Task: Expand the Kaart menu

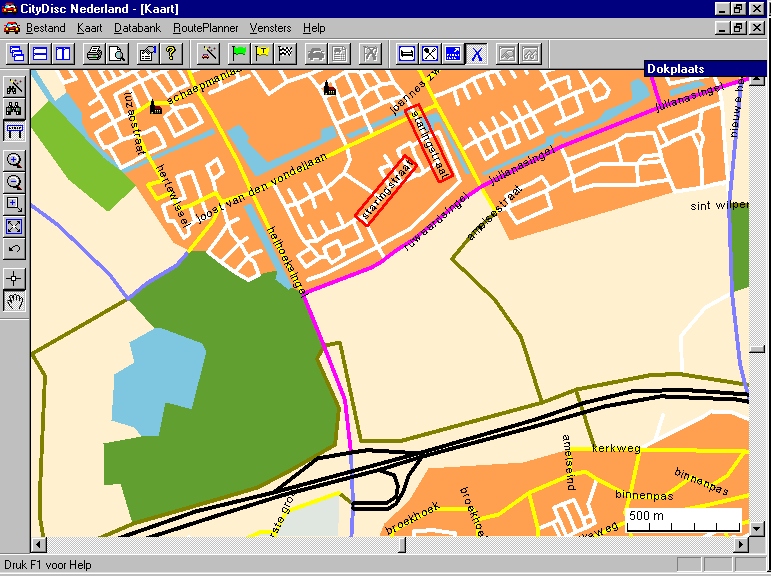Action: pos(90,28)
